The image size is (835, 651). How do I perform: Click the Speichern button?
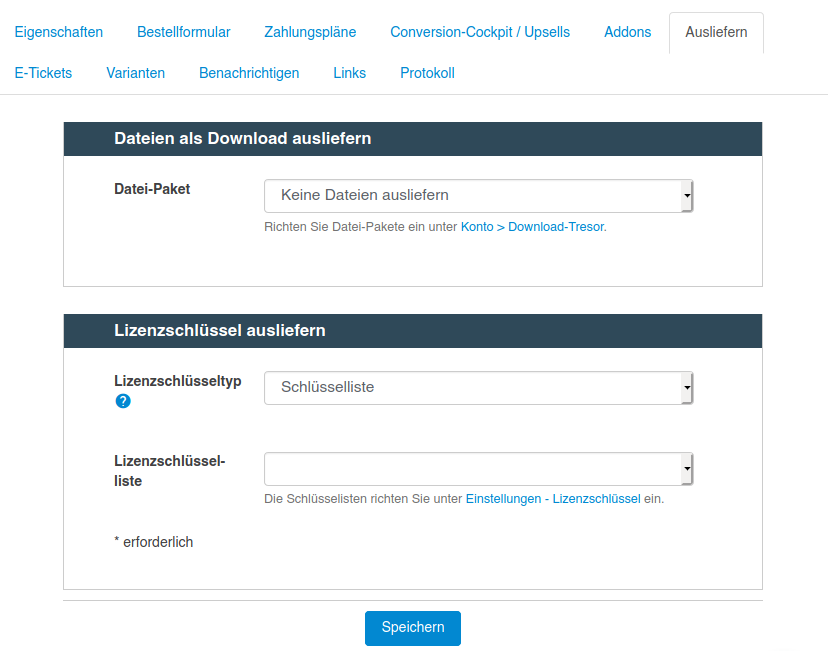(413, 628)
